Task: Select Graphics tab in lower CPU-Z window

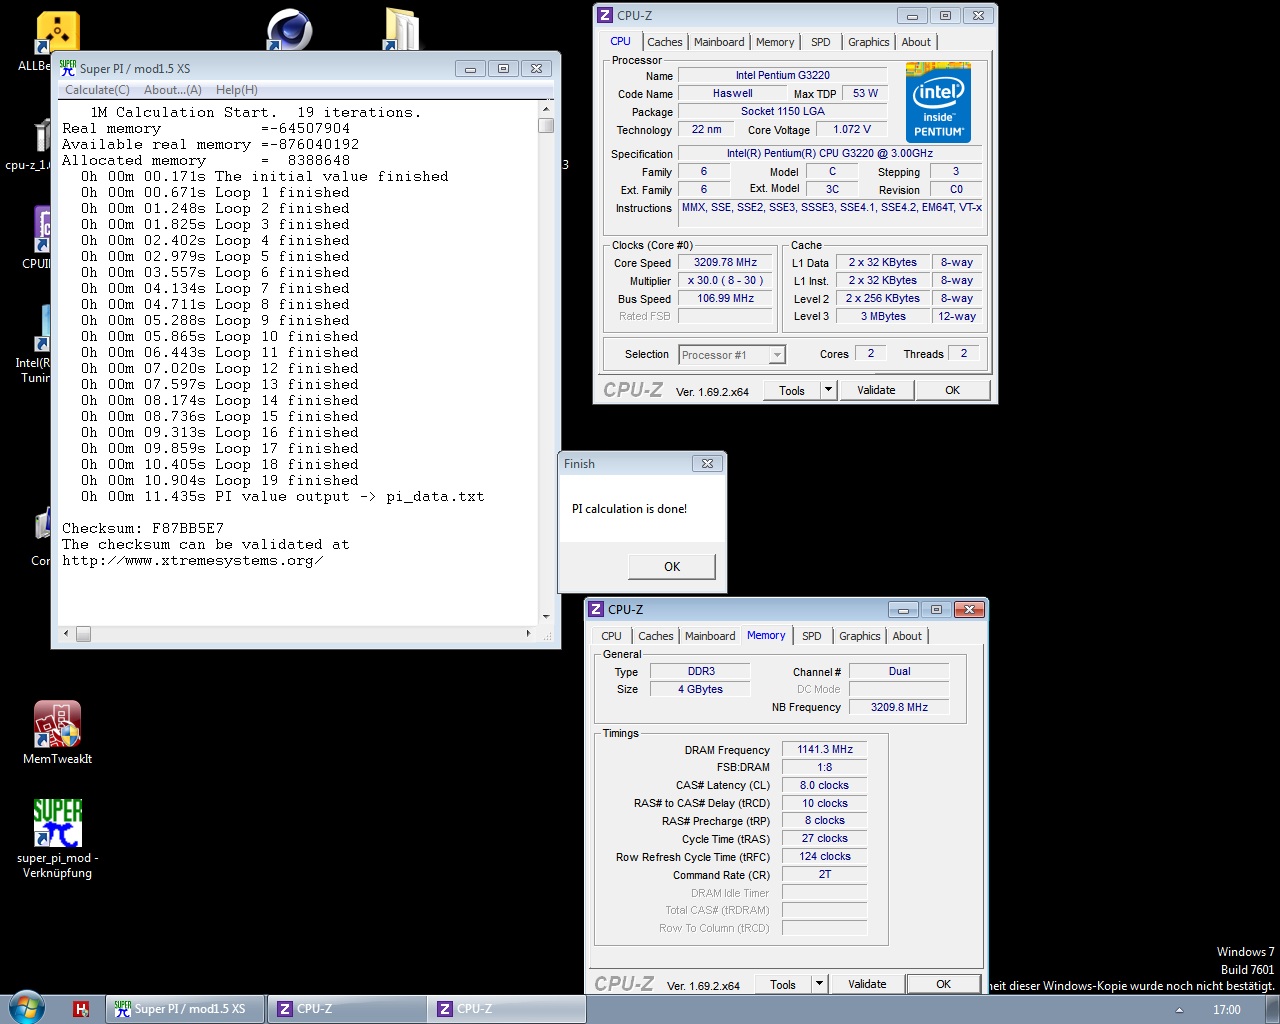Action: tap(859, 636)
